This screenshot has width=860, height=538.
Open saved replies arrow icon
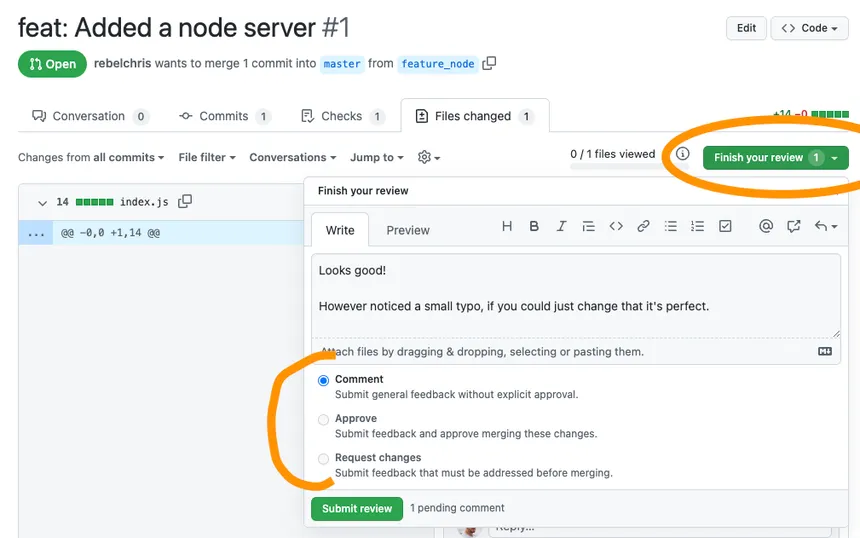[826, 226]
